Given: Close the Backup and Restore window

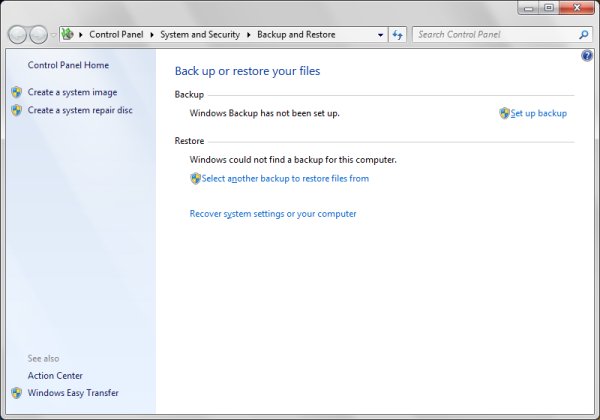Looking at the screenshot, I should click(x=577, y=8).
